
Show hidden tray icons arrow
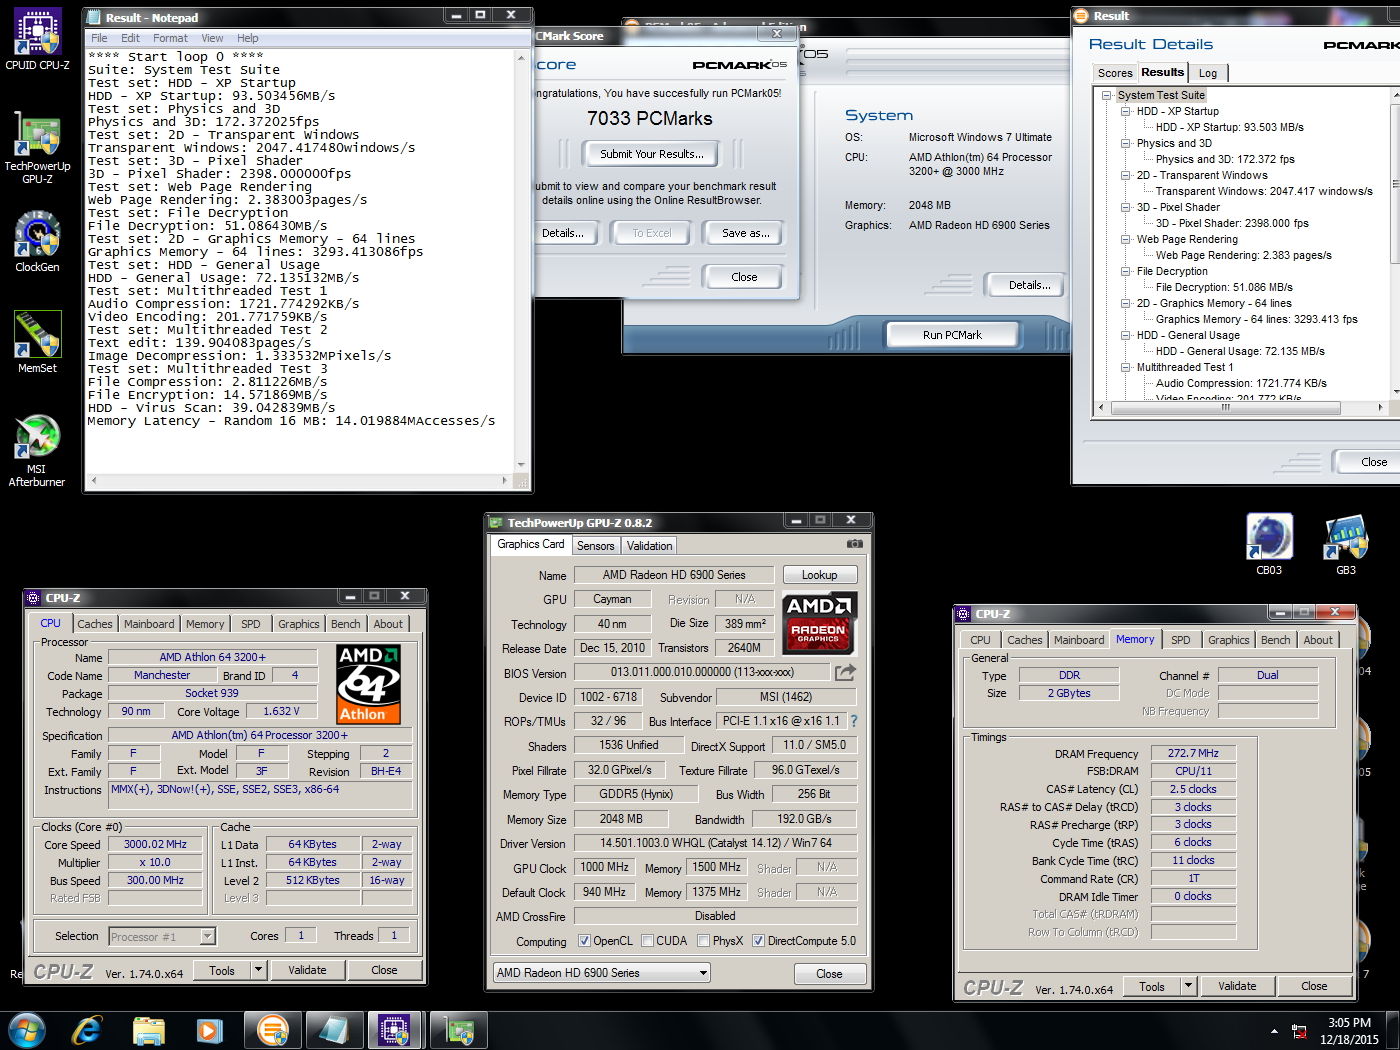[1274, 1031]
